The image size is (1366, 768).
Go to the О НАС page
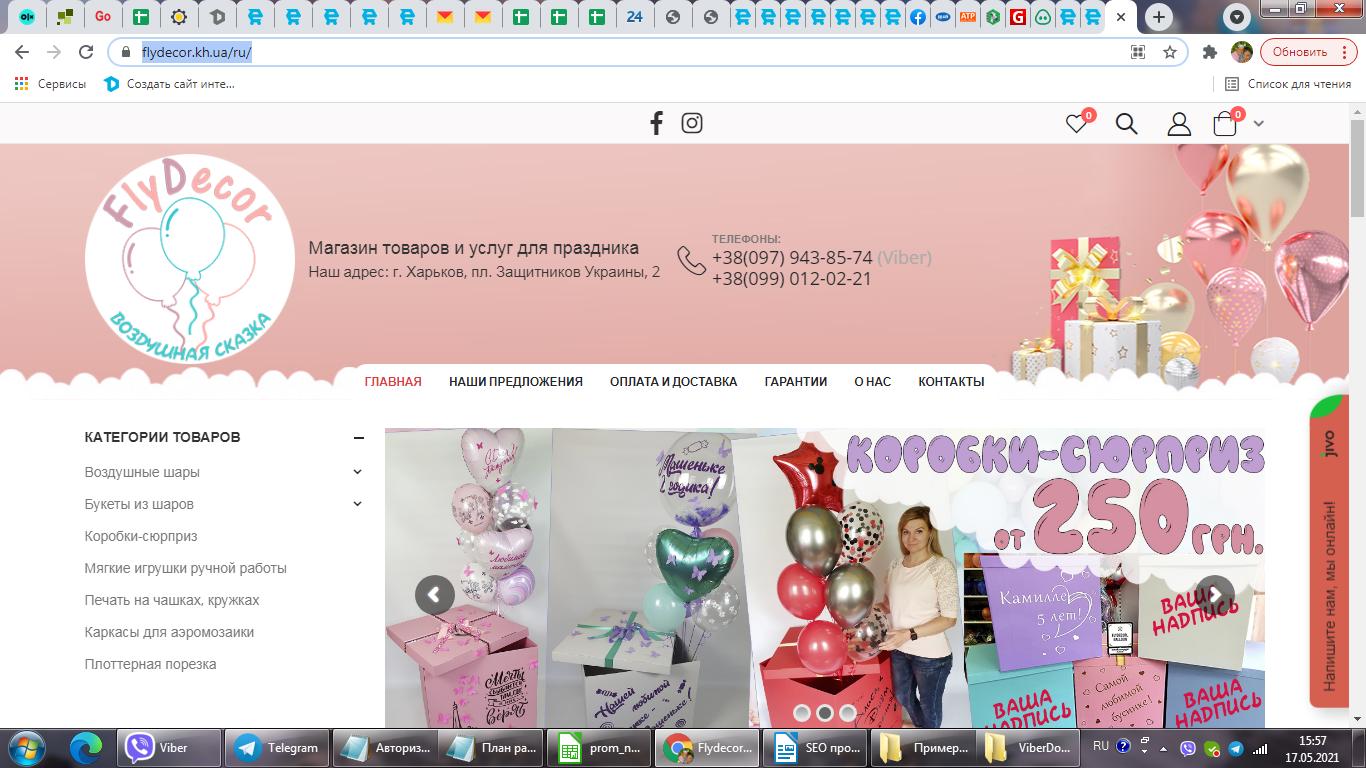pos(873,381)
